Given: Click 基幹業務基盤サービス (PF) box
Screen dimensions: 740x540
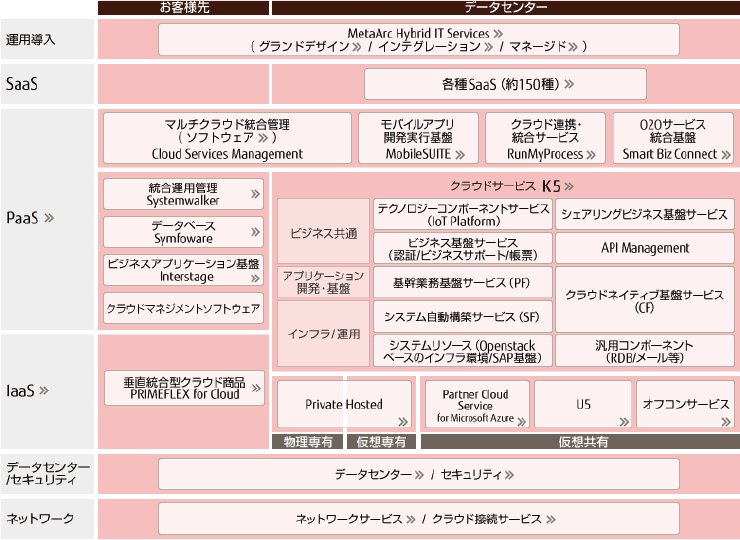Looking at the screenshot, I should (x=463, y=282).
